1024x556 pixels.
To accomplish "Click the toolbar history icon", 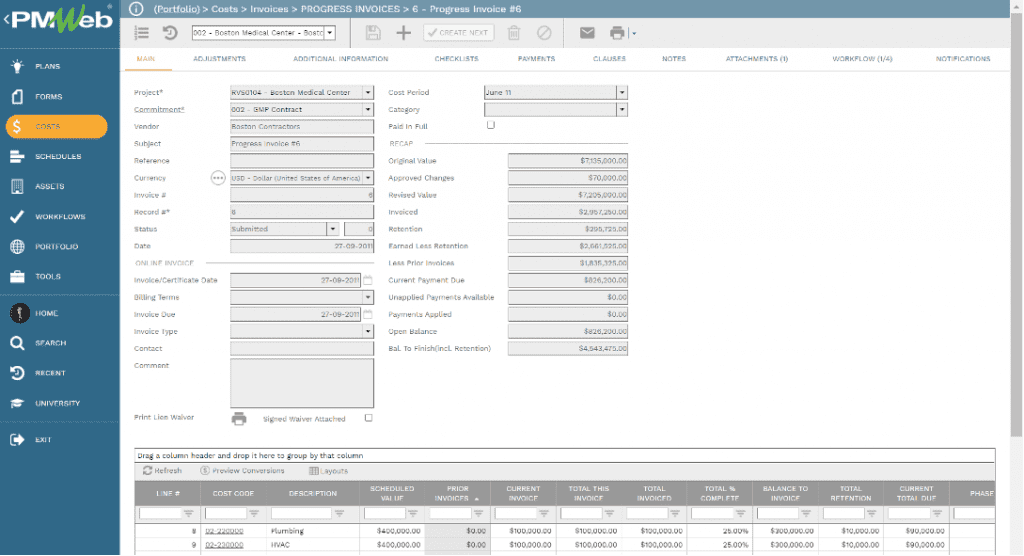I will [x=170, y=33].
